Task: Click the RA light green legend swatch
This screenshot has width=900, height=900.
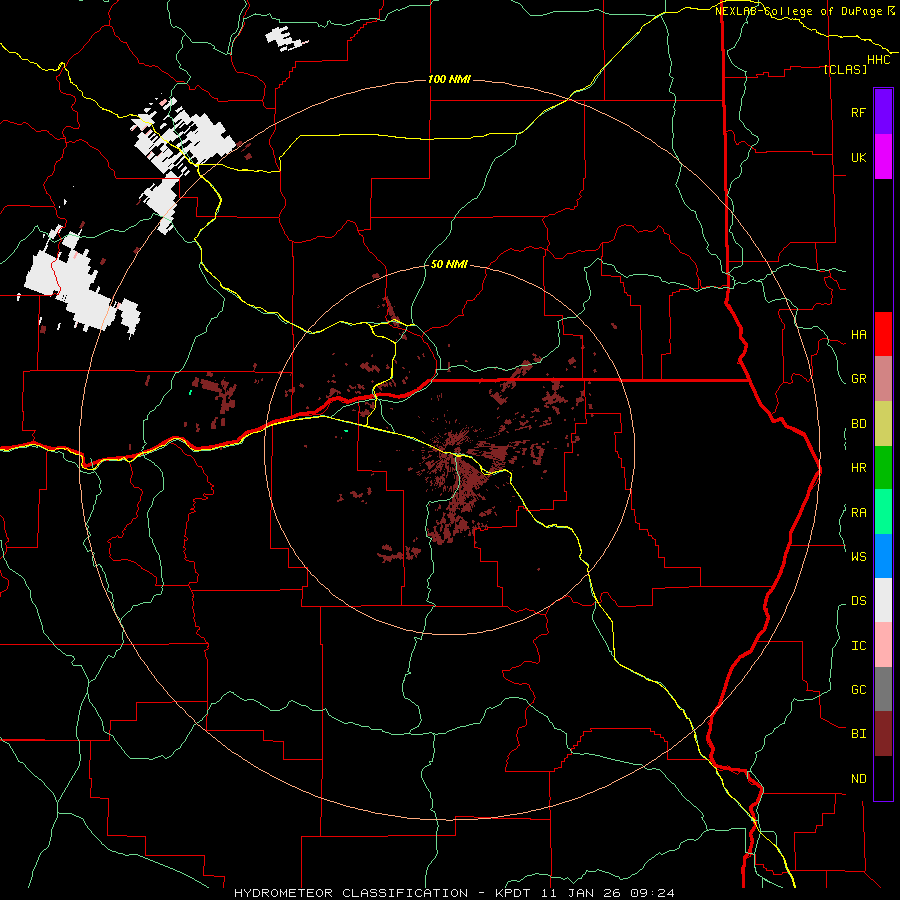Action: click(x=883, y=512)
